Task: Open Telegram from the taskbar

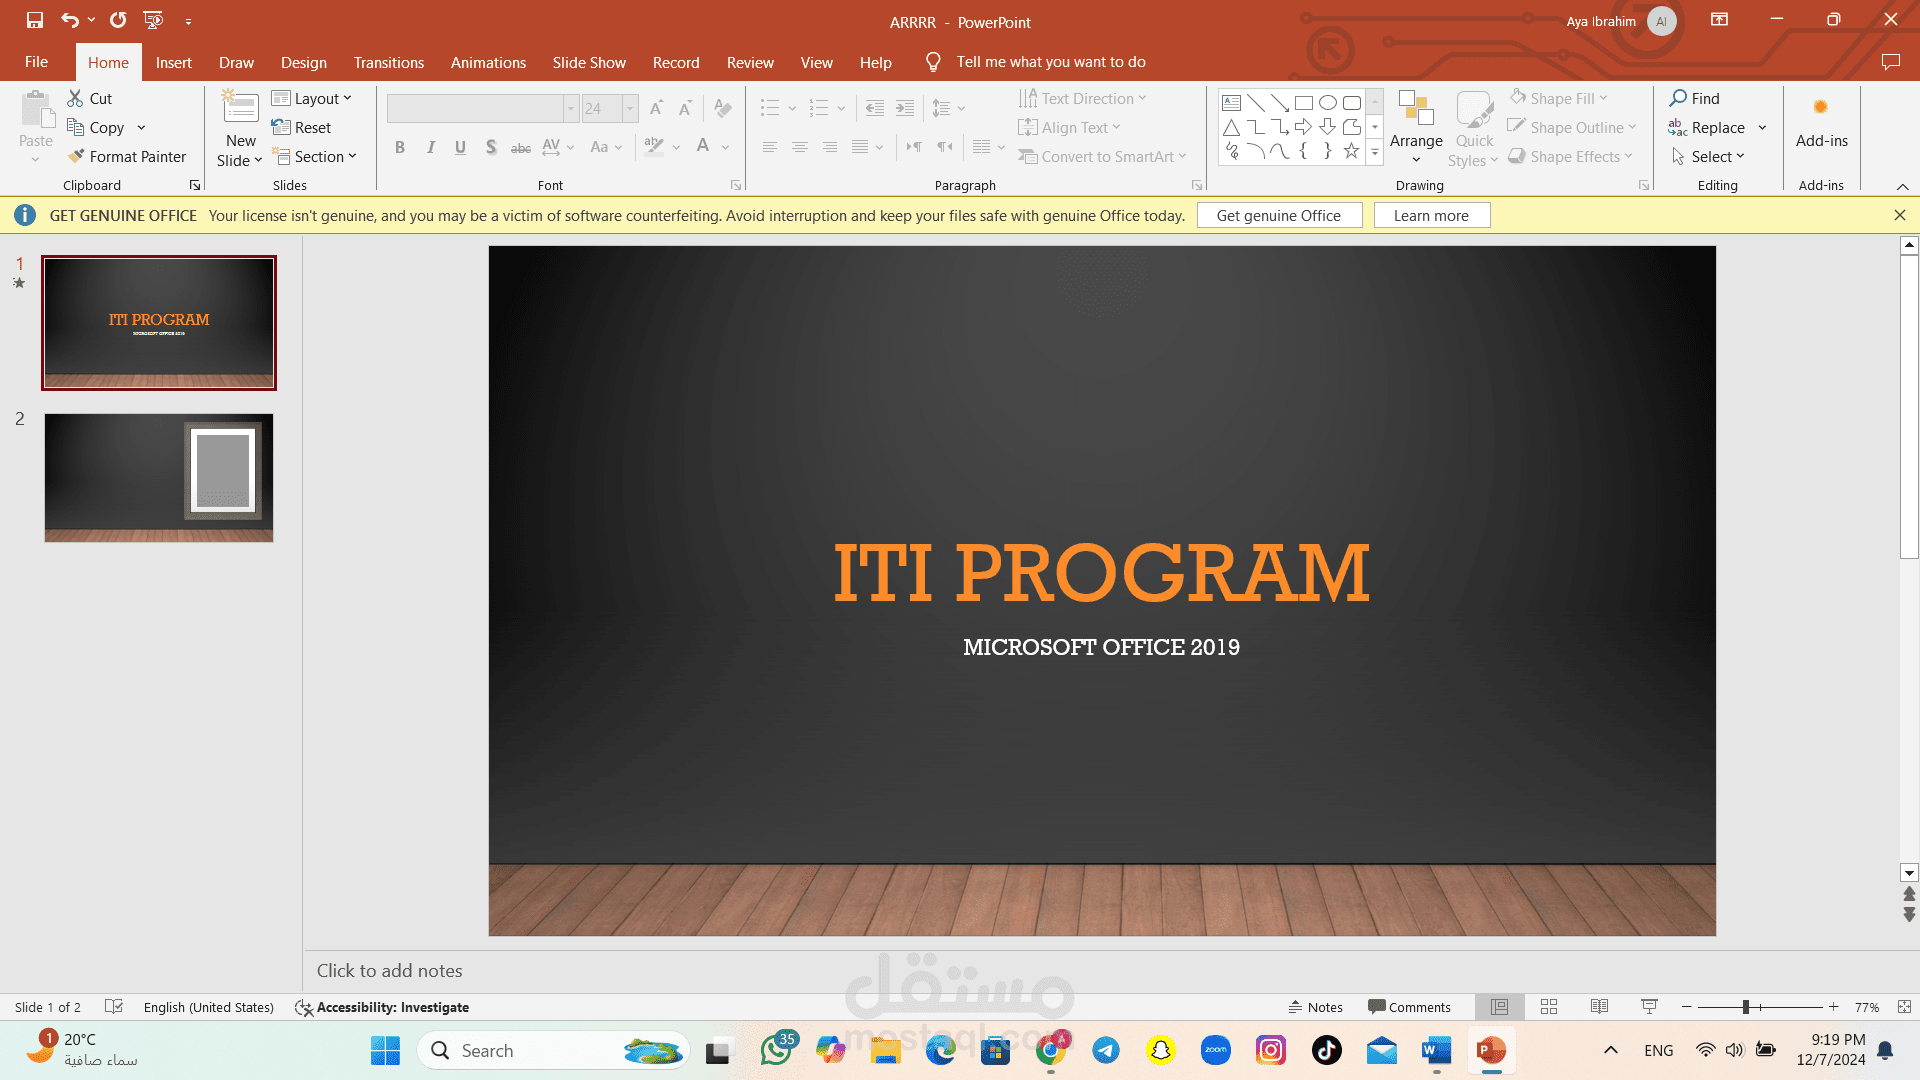Action: (1105, 1050)
